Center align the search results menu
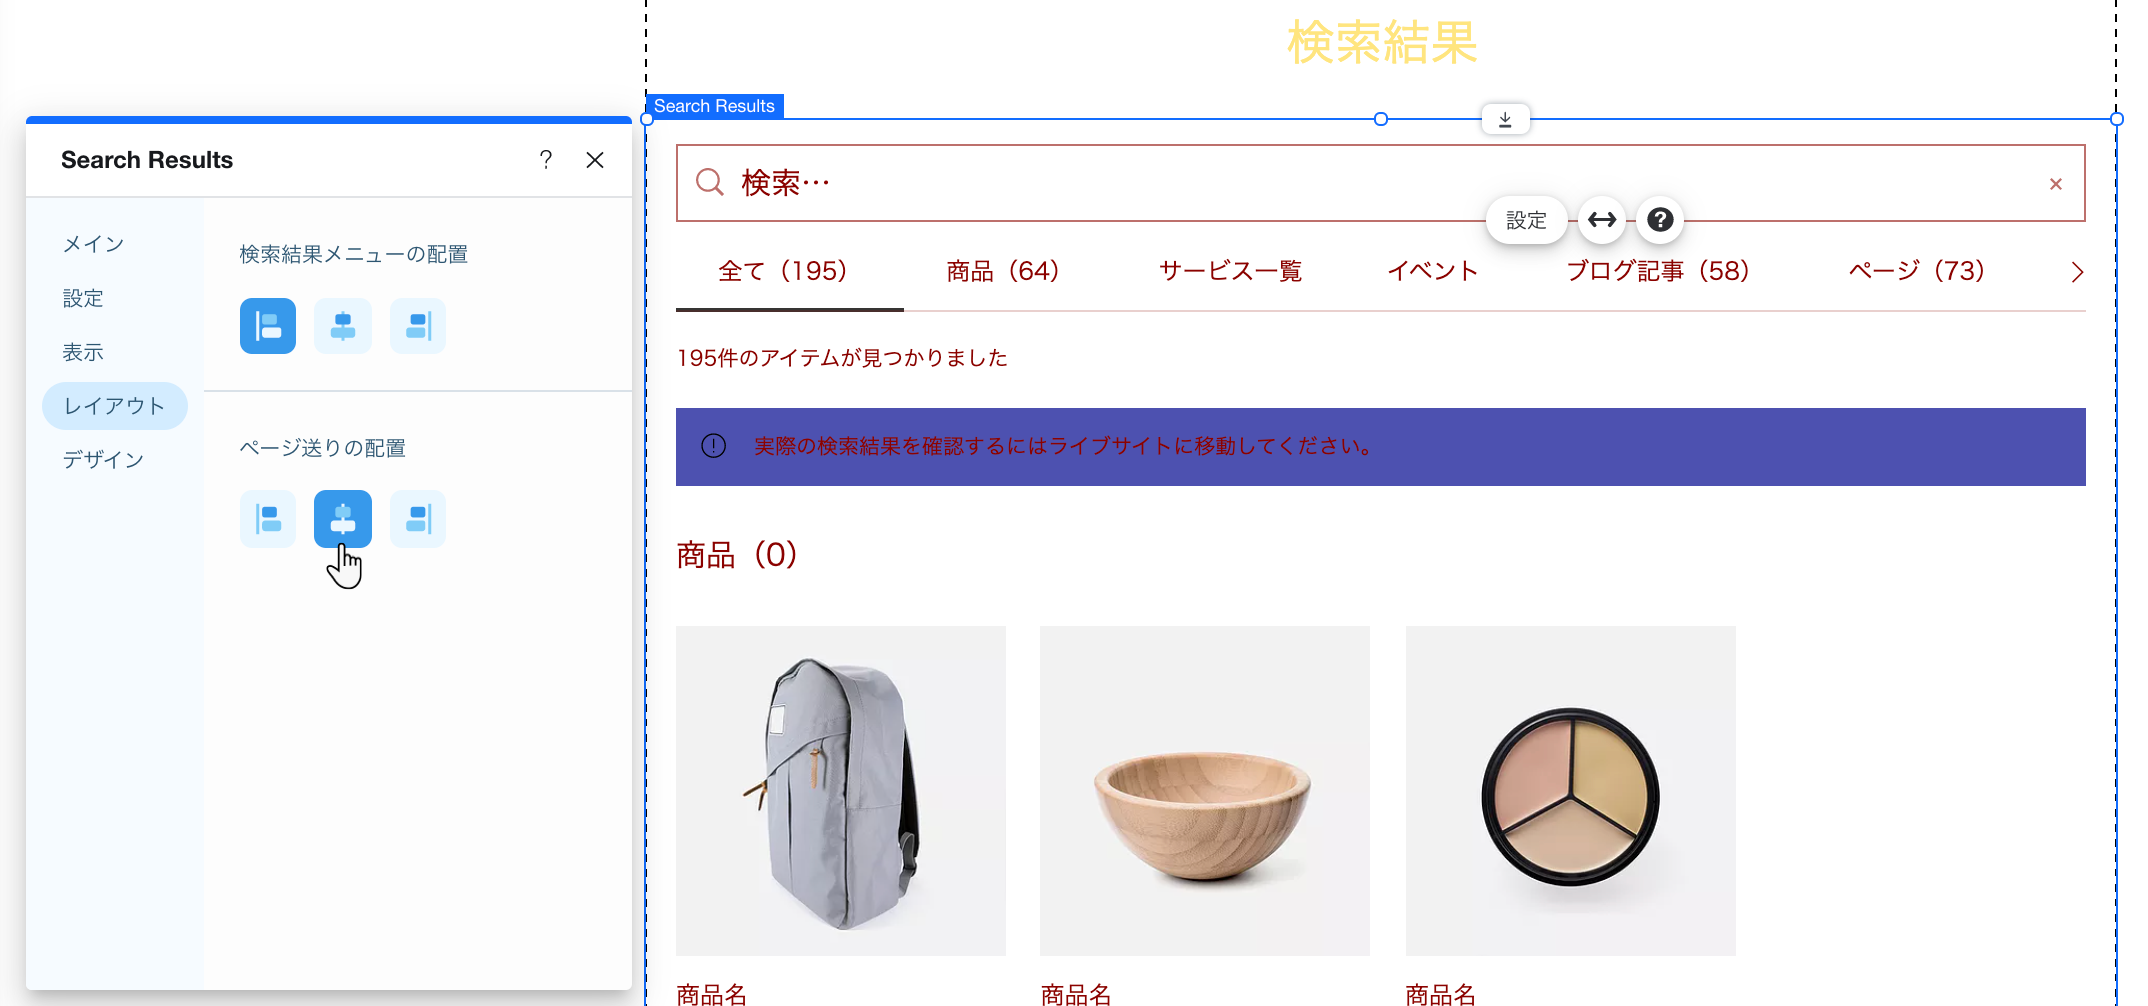The height and width of the screenshot is (1006, 2148). pyautogui.click(x=342, y=326)
